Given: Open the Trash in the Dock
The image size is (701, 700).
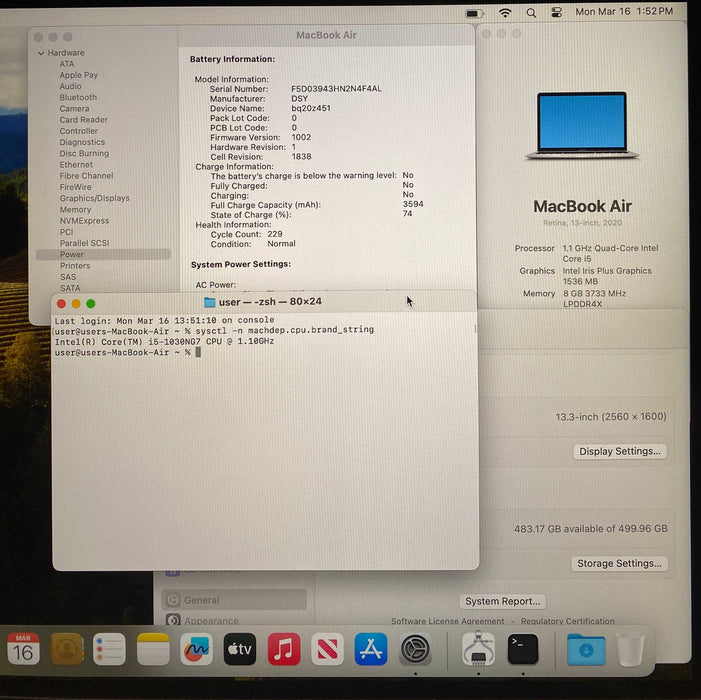Looking at the screenshot, I should [x=630, y=649].
